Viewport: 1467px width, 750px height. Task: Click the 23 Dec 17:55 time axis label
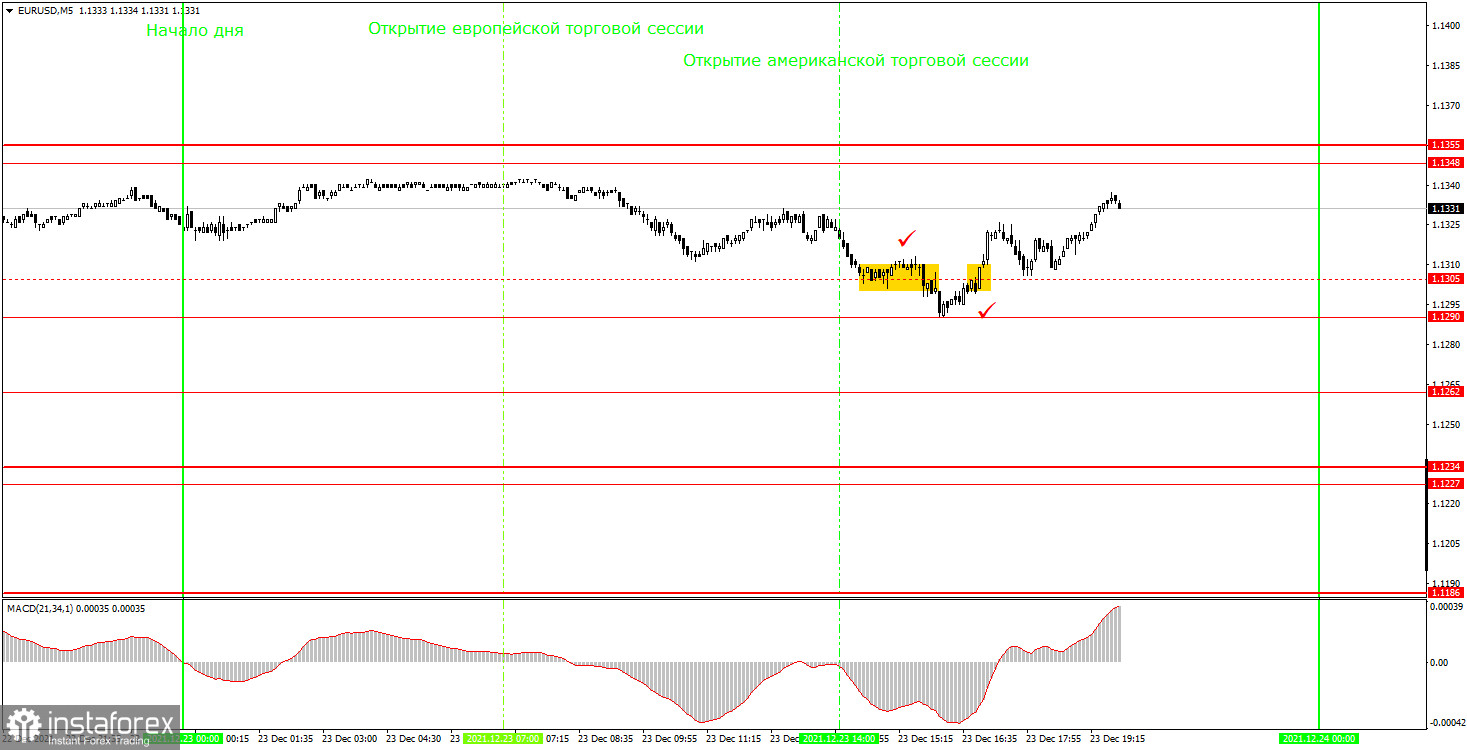[1054, 739]
